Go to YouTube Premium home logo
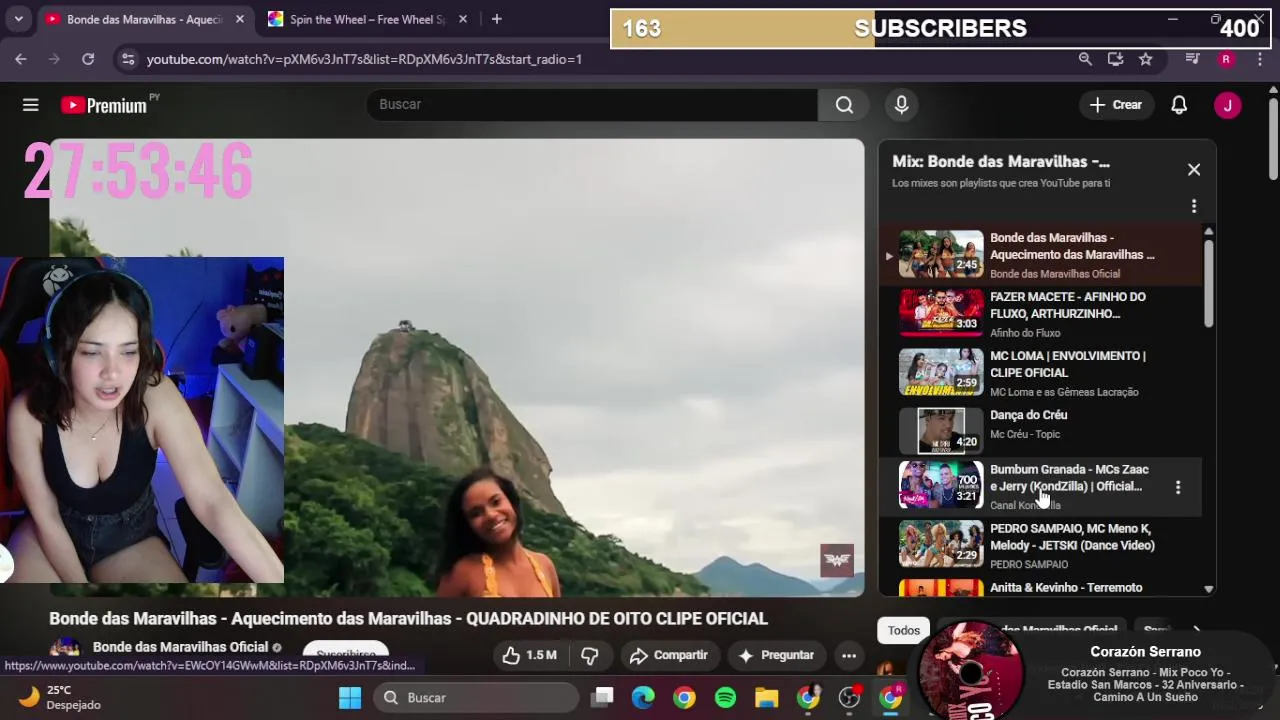Image resolution: width=1280 pixels, height=720 pixels. [x=104, y=105]
